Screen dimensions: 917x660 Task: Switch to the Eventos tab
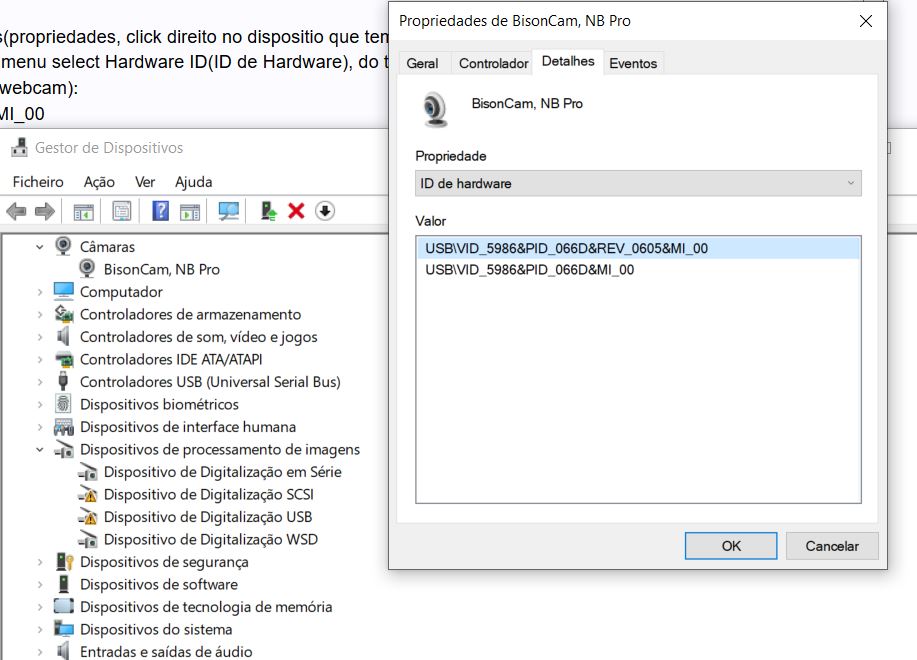[633, 63]
